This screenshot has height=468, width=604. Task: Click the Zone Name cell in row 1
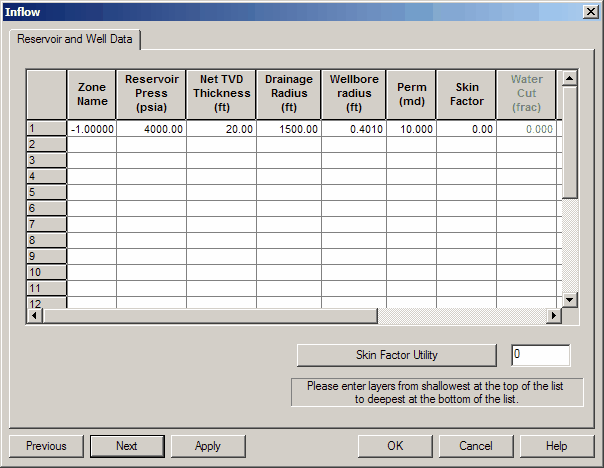click(x=91, y=129)
